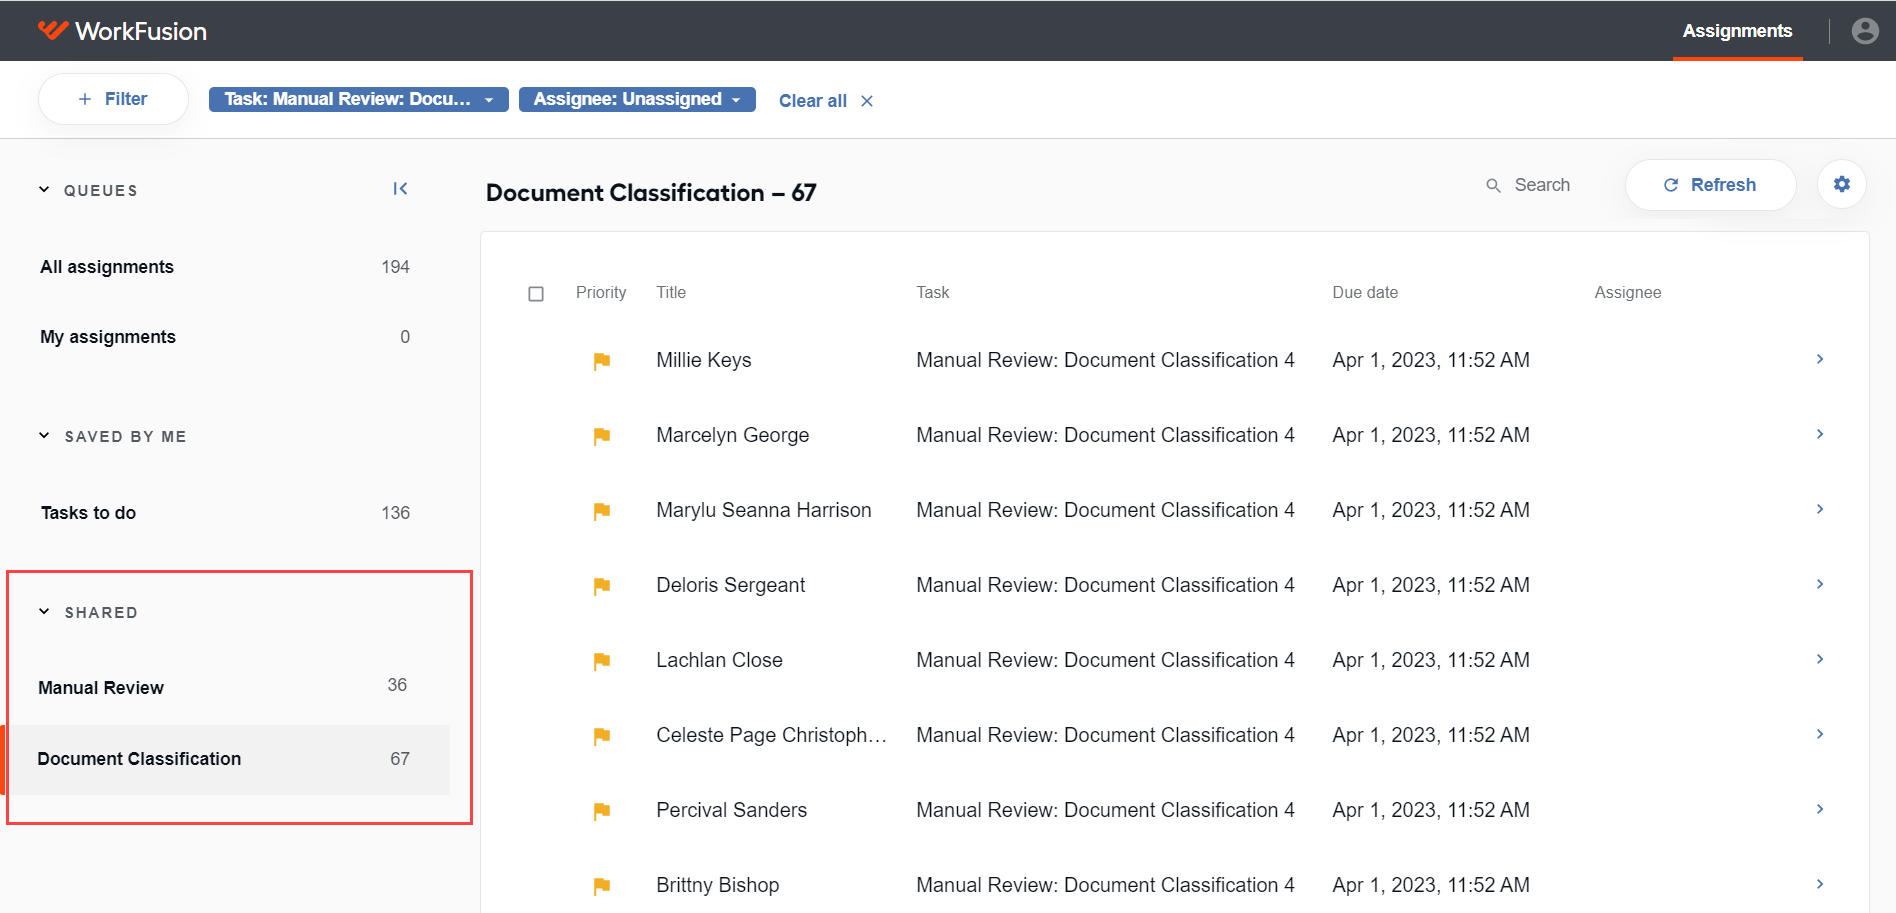
Task: Click the task name in Millie Keys row
Action: 1105,360
